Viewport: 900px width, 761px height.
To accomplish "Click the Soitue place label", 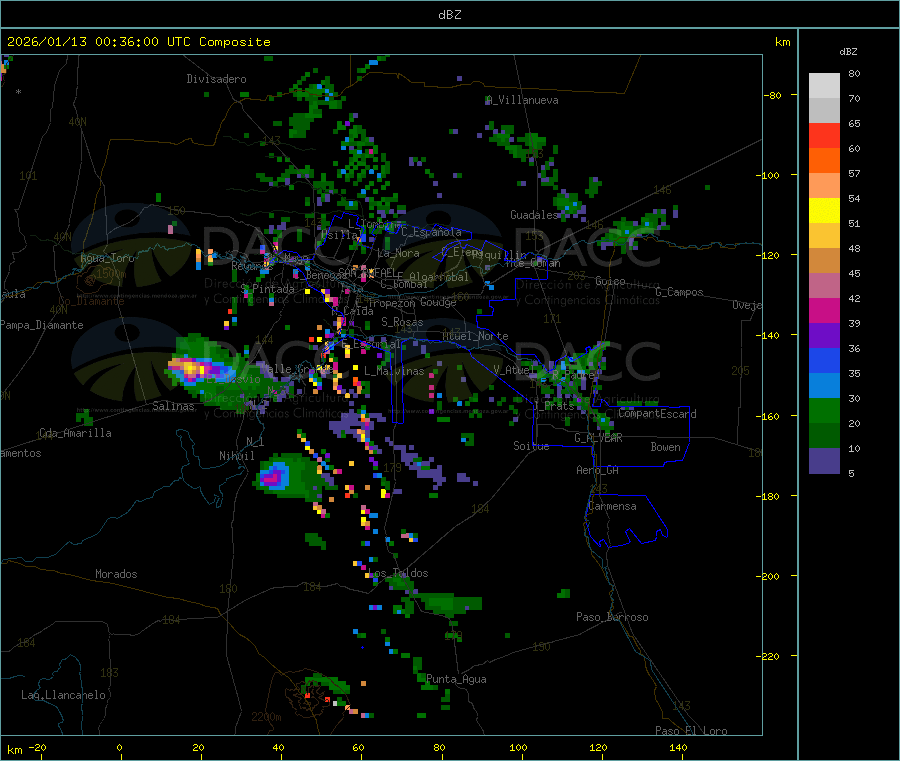I will (531, 446).
